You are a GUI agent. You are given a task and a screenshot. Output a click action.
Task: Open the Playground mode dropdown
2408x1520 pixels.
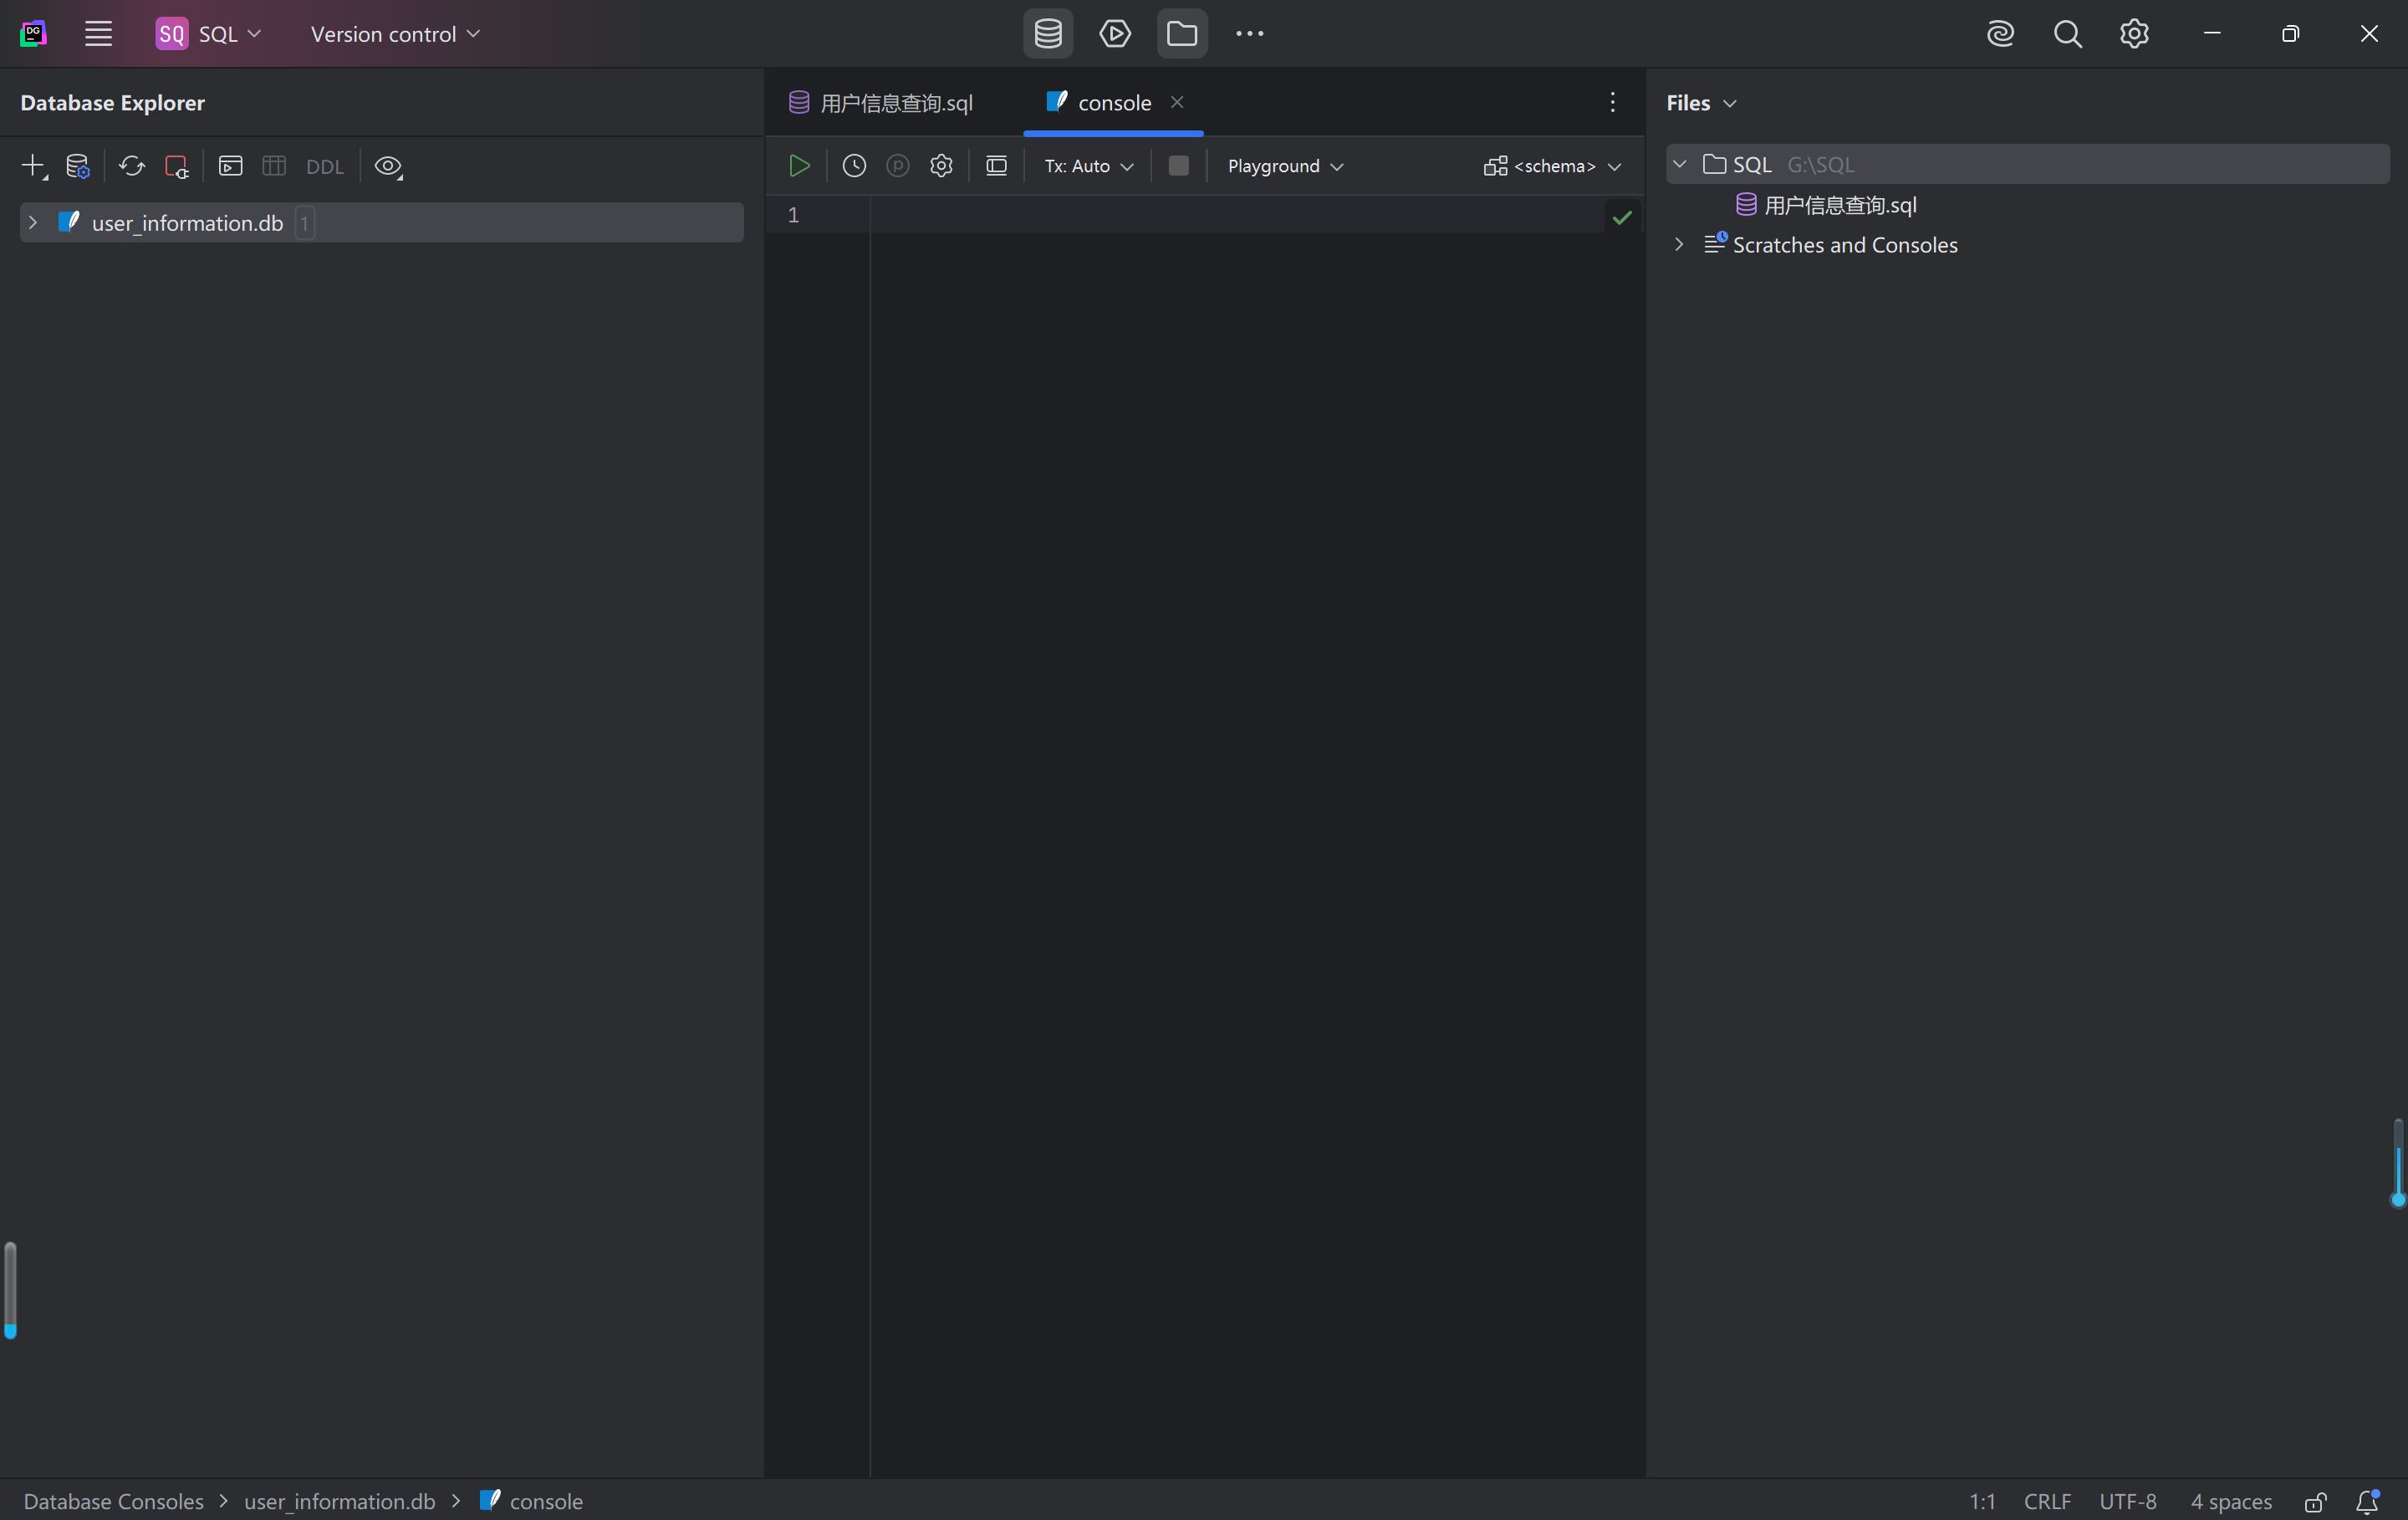tap(1284, 166)
